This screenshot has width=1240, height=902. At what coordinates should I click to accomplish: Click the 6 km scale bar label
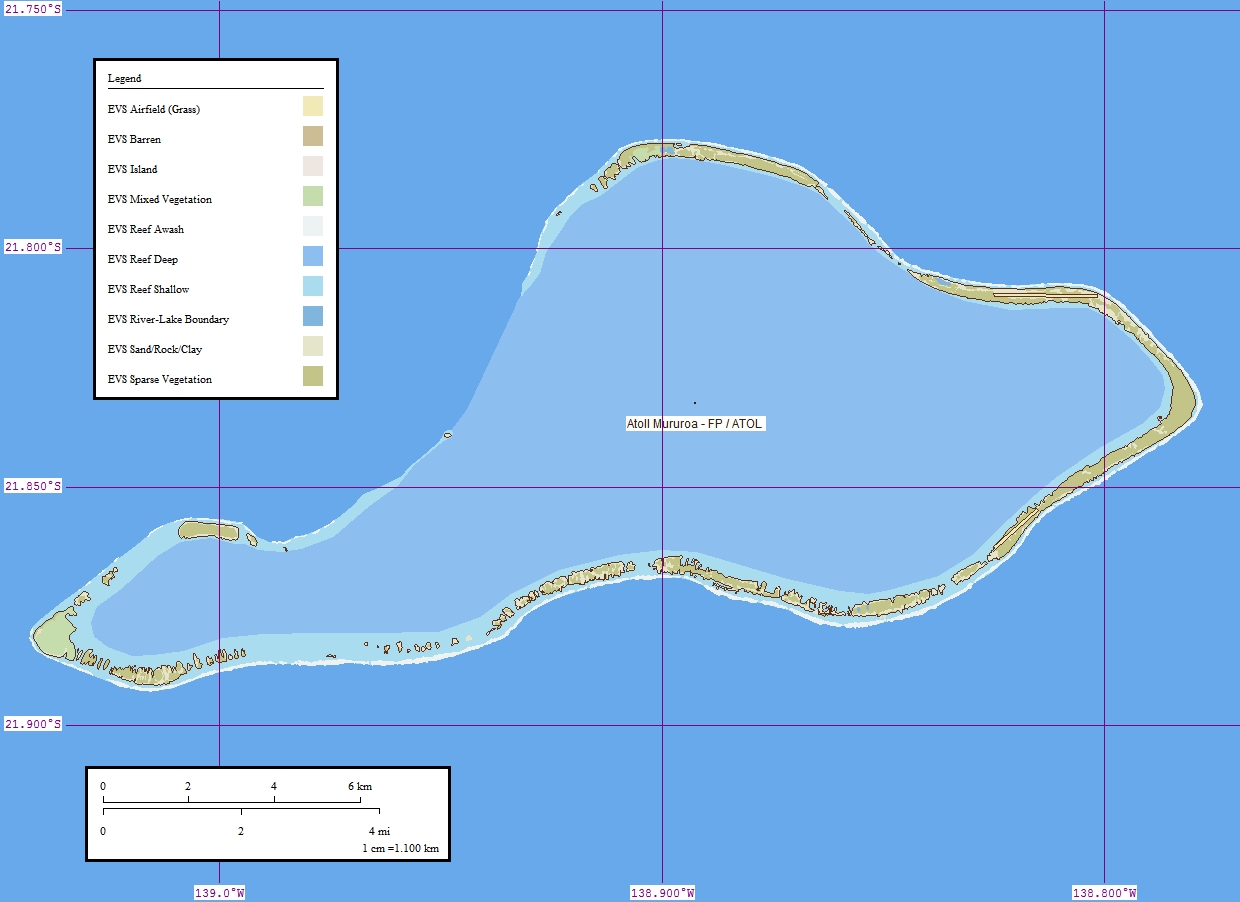point(360,787)
